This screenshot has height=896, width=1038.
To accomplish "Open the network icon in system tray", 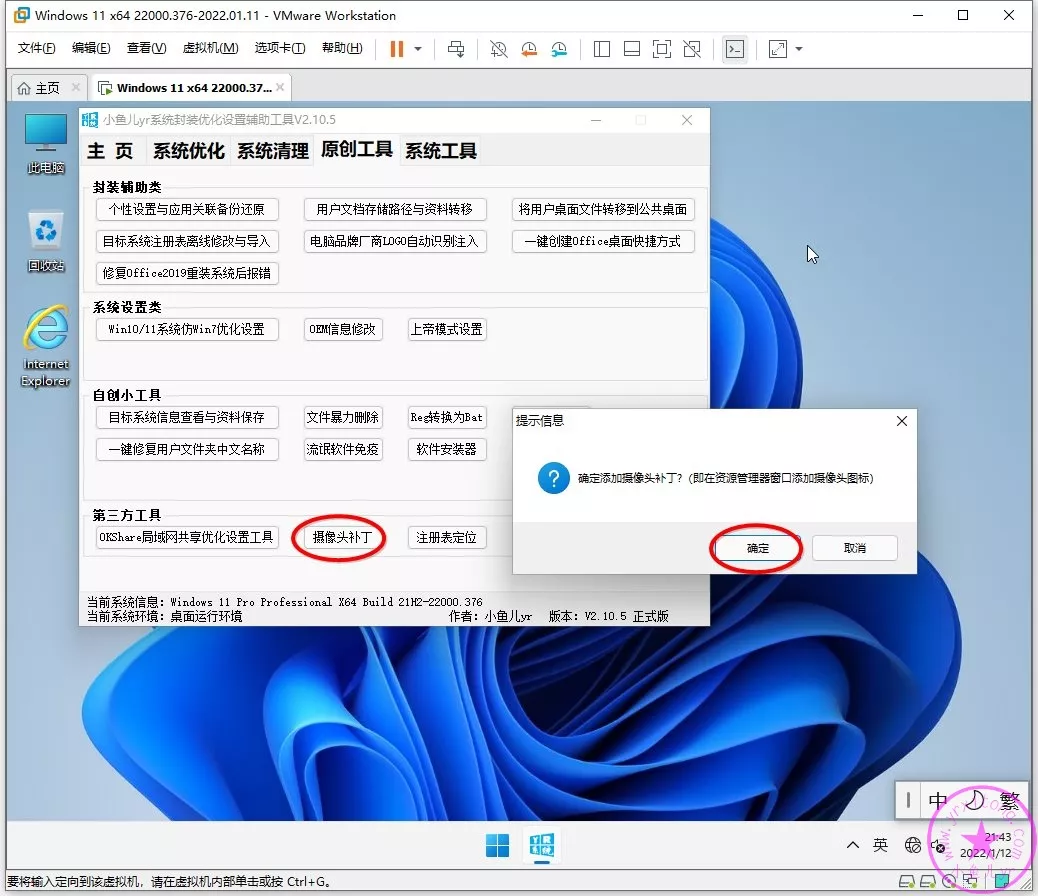I will pyautogui.click(x=912, y=845).
